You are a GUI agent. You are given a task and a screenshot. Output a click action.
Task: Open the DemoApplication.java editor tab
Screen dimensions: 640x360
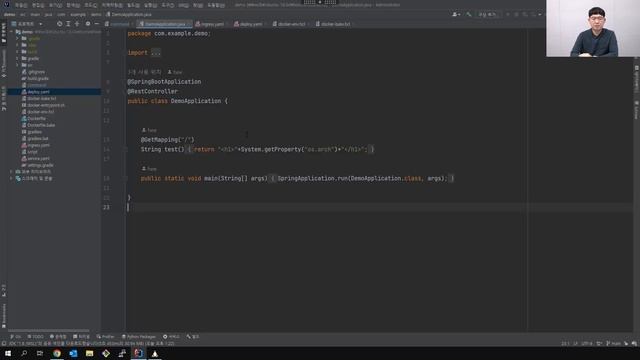(164, 24)
